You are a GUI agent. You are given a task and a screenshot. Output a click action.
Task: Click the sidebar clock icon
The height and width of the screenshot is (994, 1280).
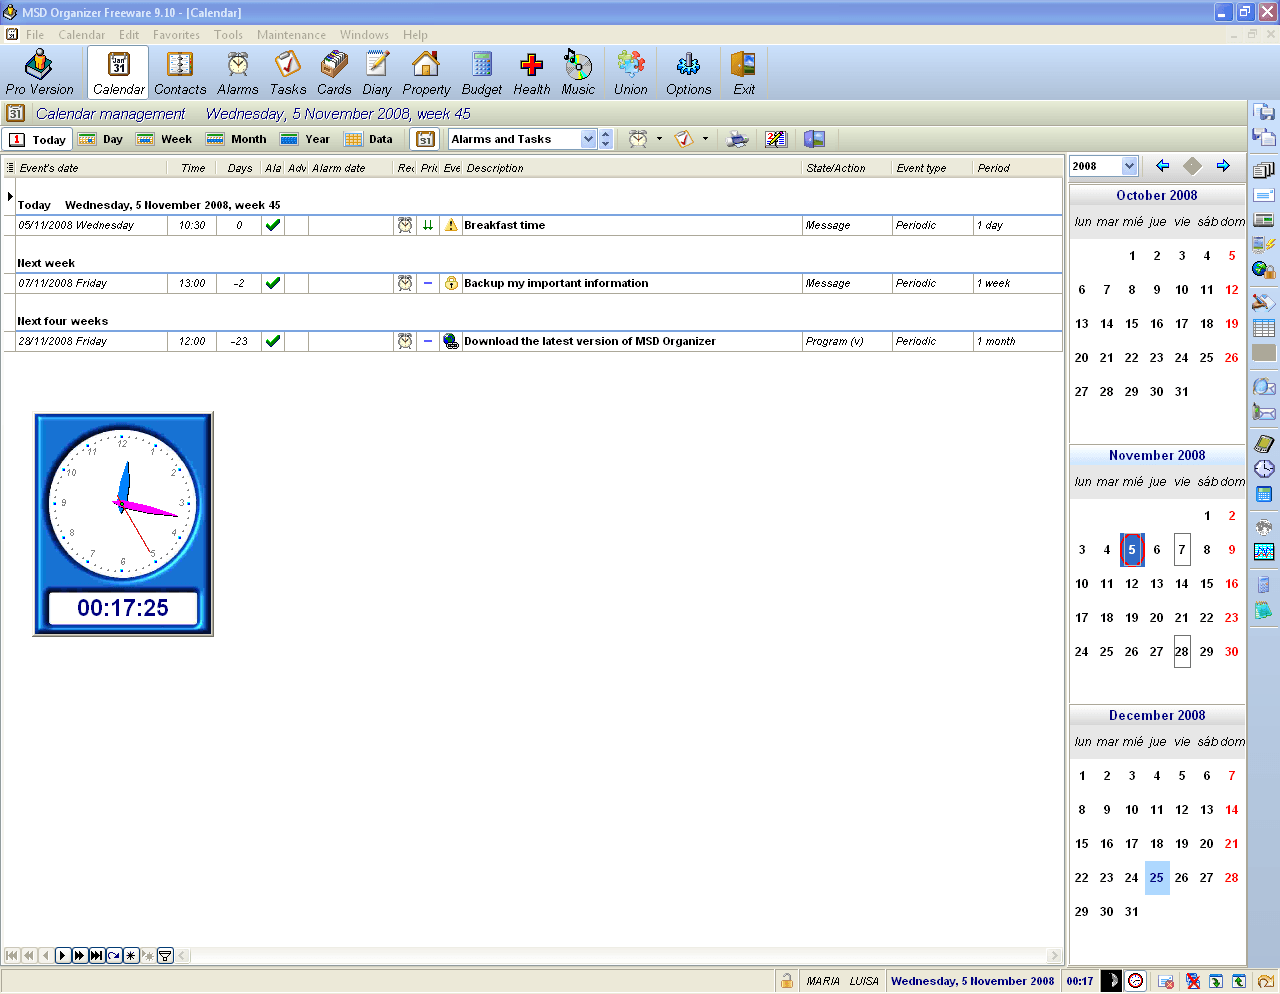click(x=1264, y=469)
